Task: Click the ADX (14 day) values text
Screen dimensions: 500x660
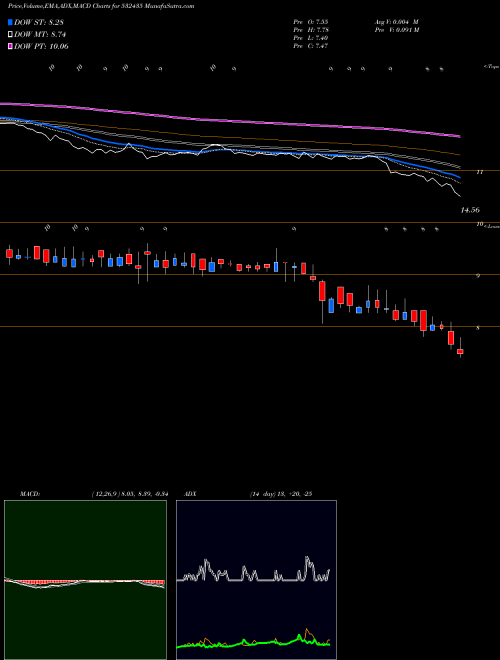Action: pos(281,494)
